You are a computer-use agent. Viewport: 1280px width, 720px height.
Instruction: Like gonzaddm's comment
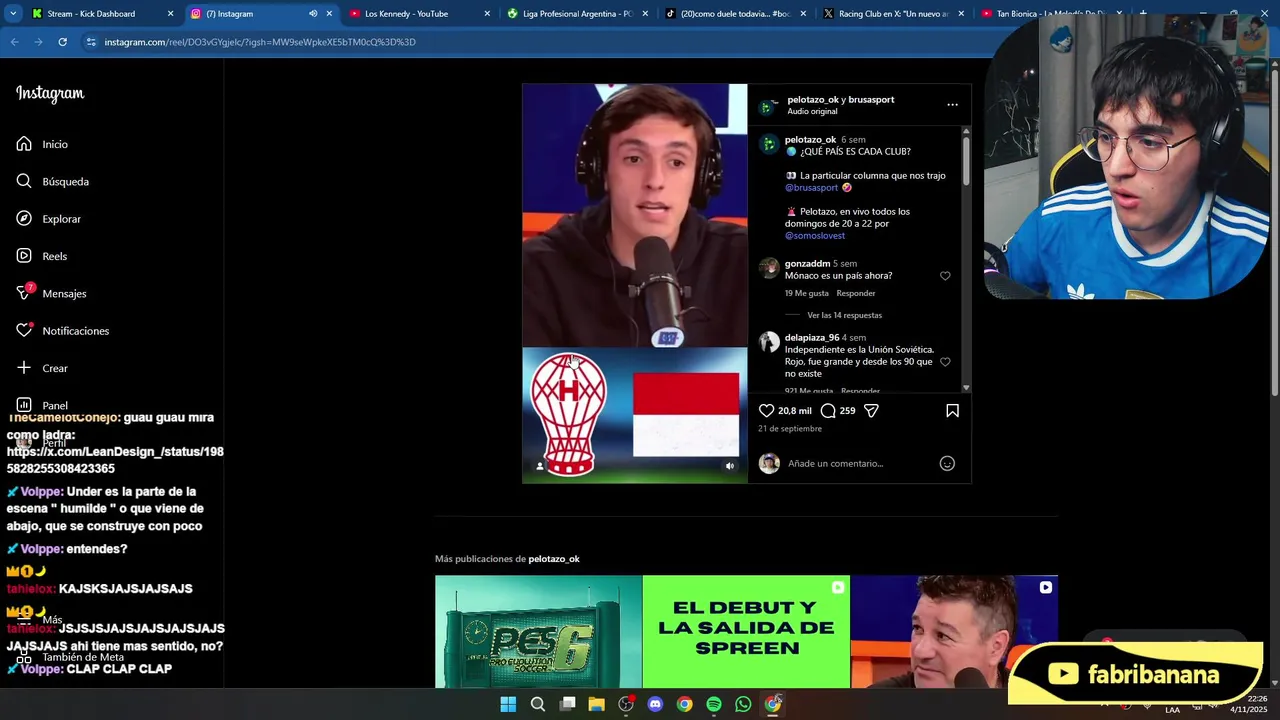pyautogui.click(x=945, y=276)
